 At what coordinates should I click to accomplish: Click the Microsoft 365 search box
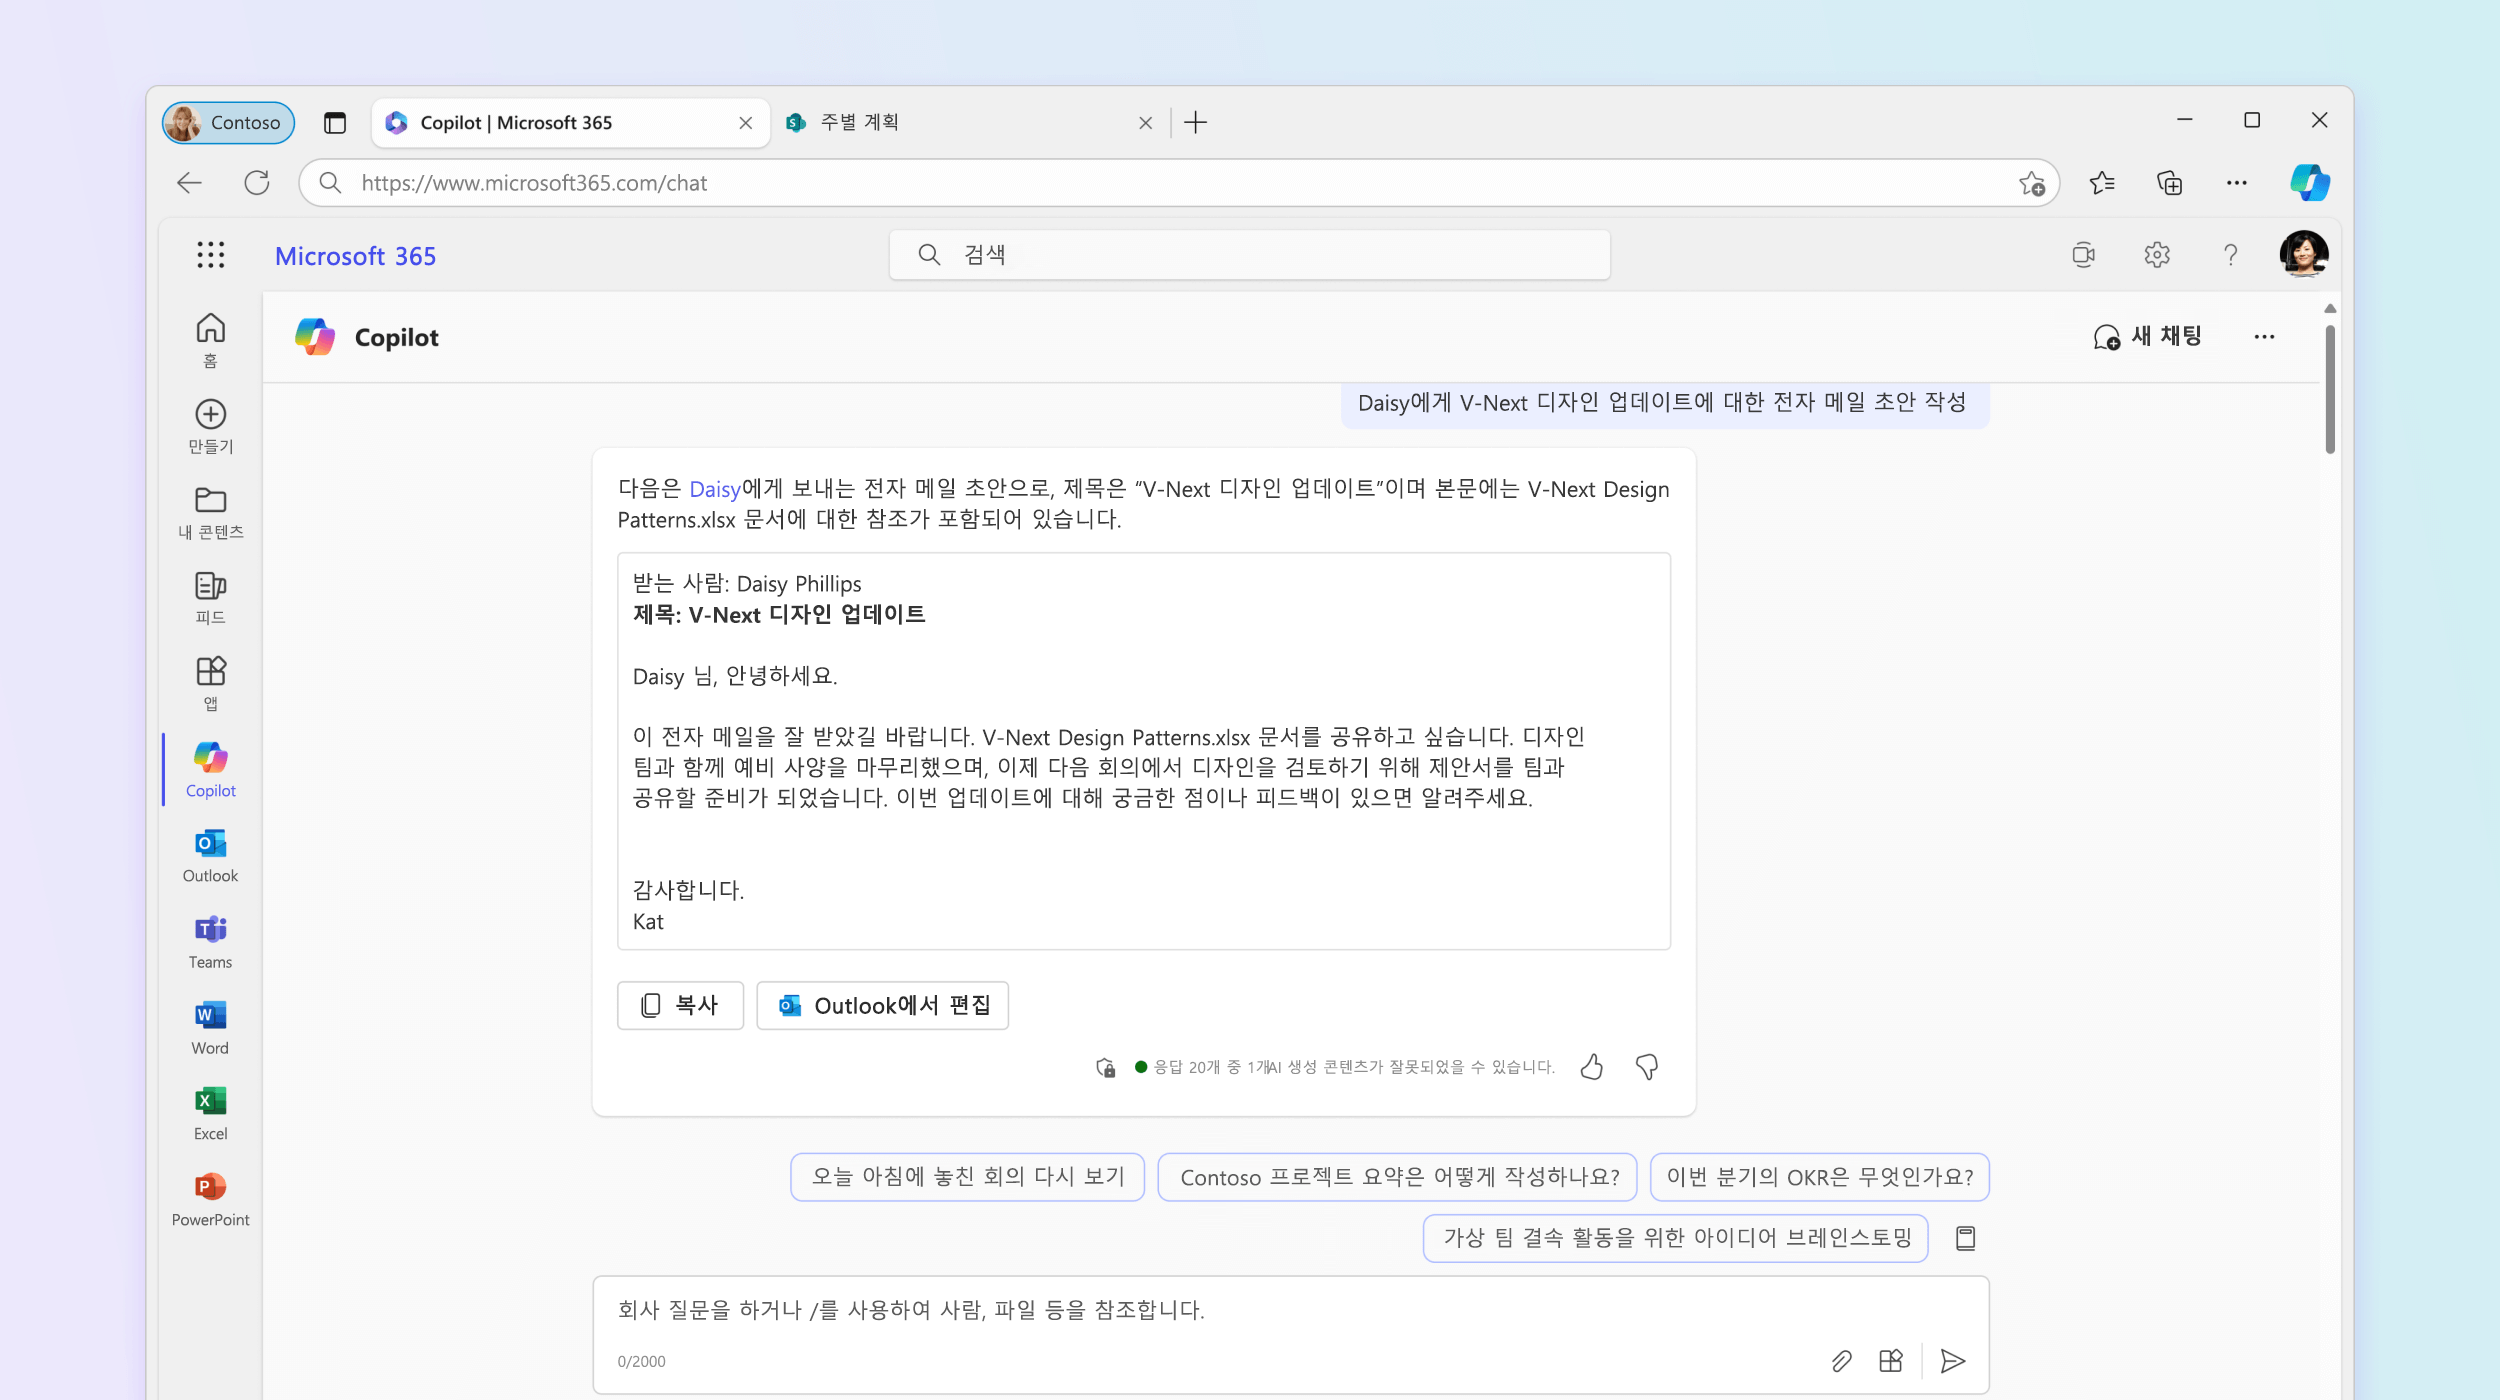pyautogui.click(x=1249, y=255)
